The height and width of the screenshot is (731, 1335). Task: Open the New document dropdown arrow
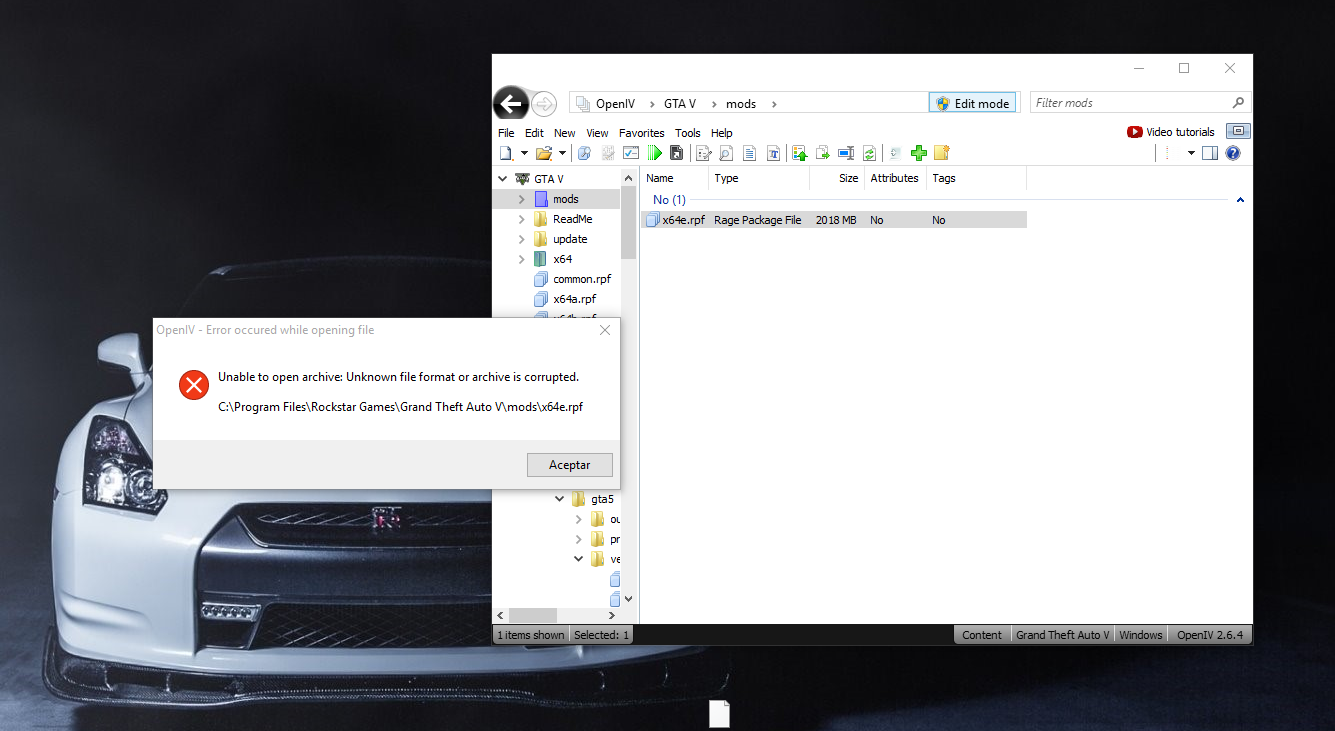point(524,153)
